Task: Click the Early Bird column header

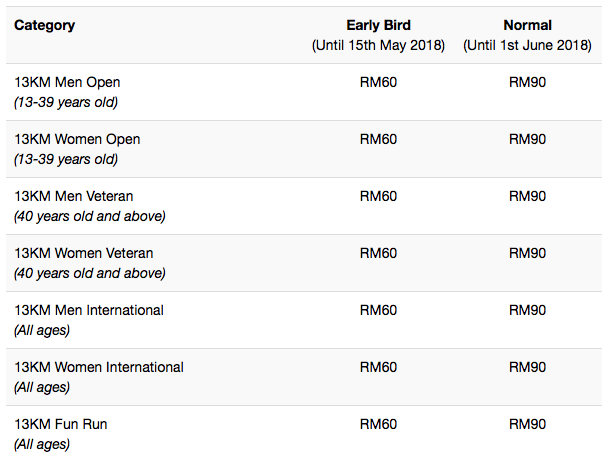Action: pyautogui.click(x=378, y=25)
